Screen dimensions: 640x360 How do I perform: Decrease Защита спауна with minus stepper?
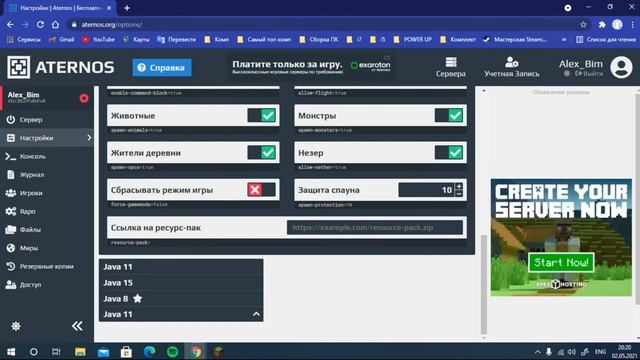point(459,193)
